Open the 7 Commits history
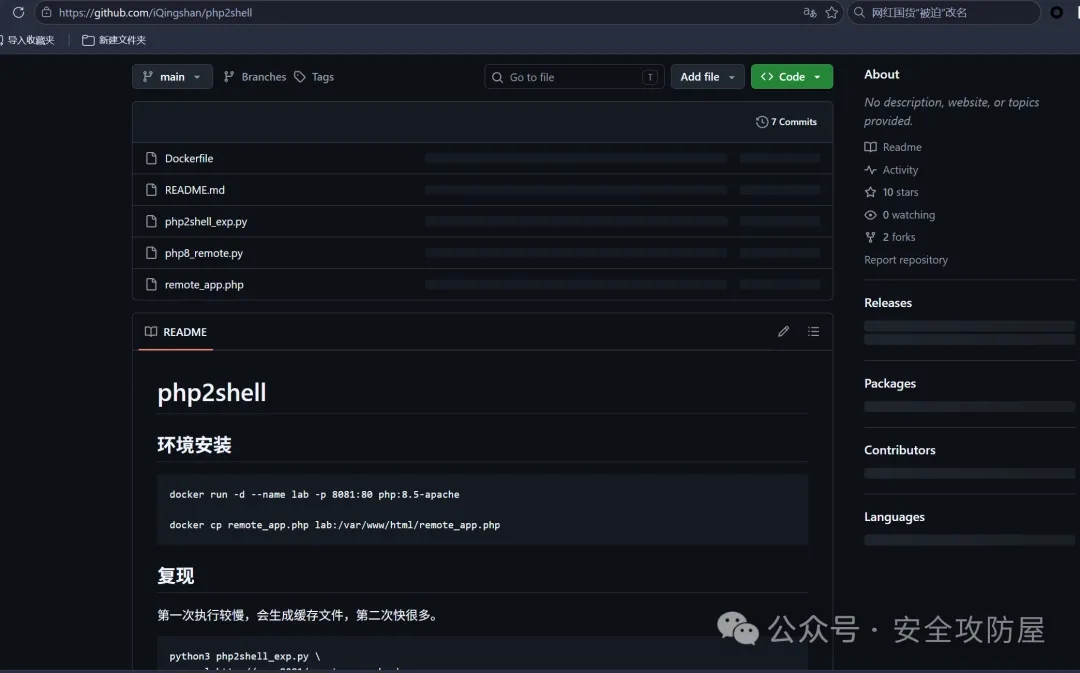This screenshot has height=673, width=1080. coord(786,122)
